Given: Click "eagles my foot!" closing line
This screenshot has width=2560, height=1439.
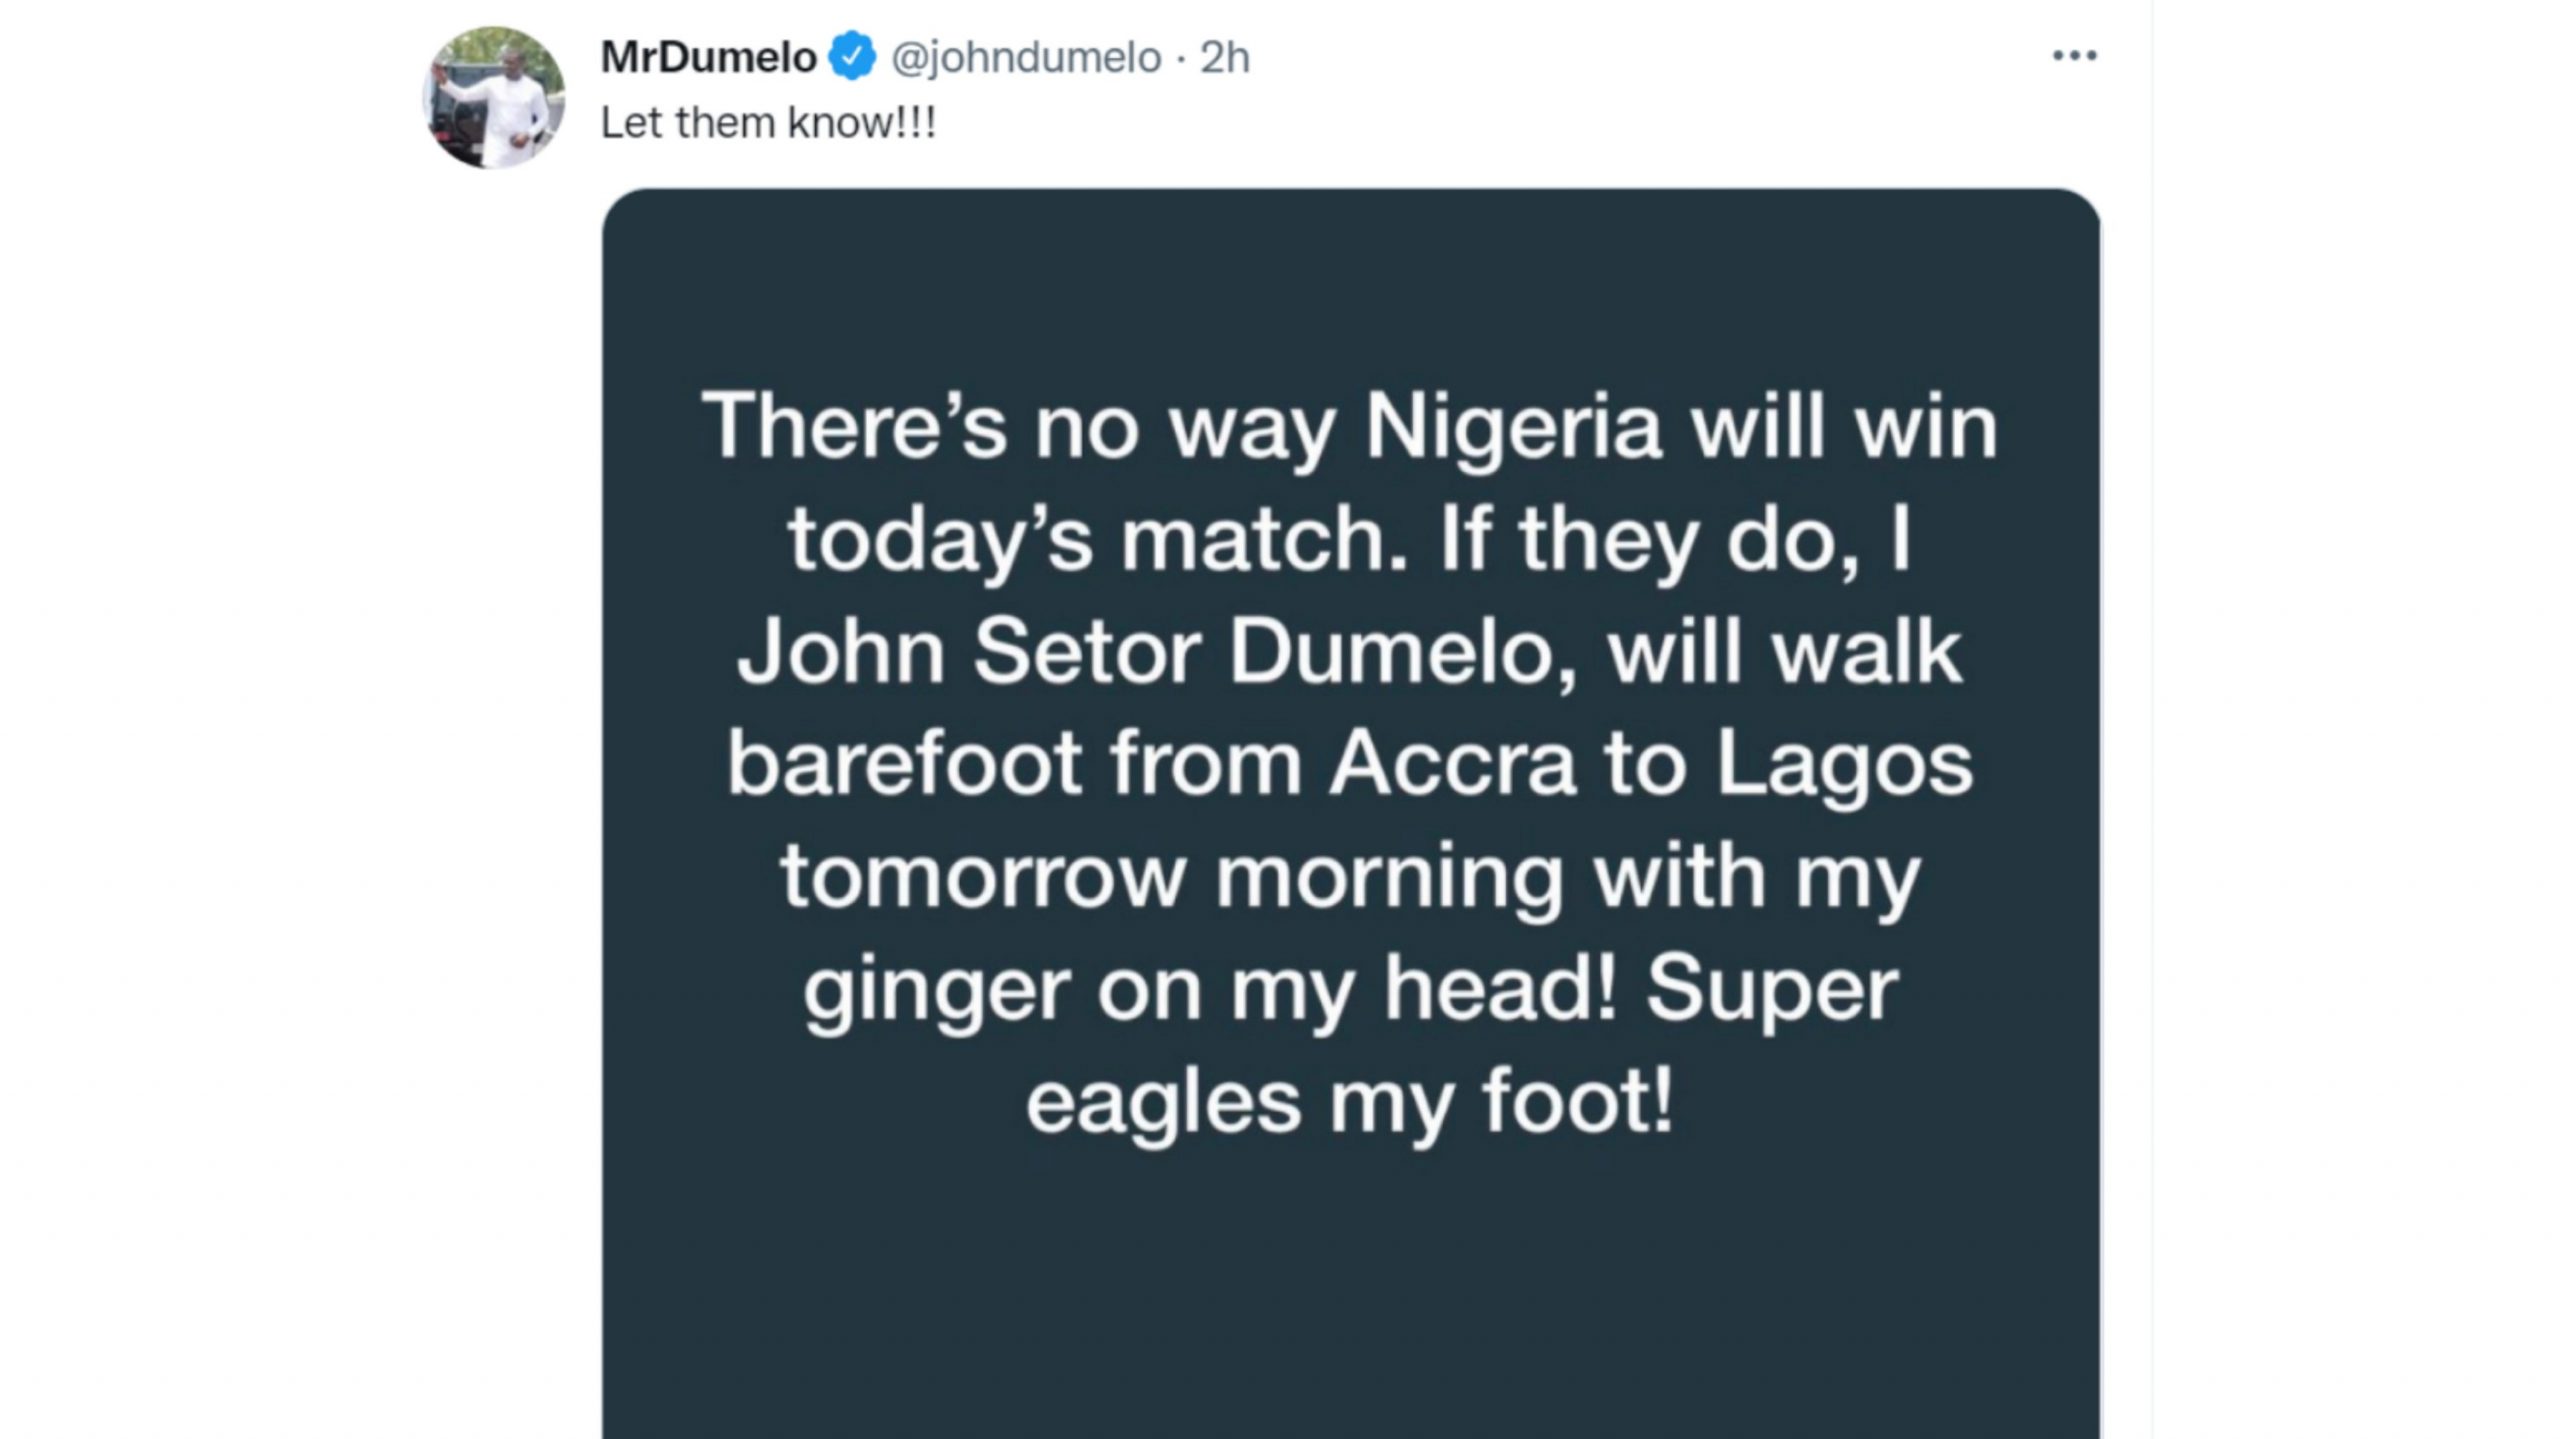Looking at the screenshot, I should point(1349,1104).
